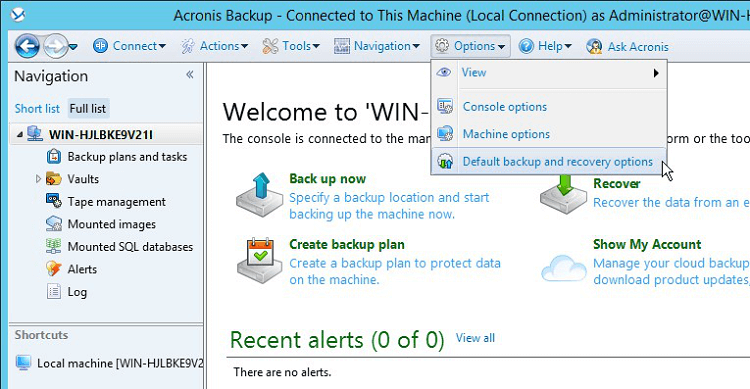Image resolution: width=750 pixels, height=389 pixels.
Task: Expand the Vaults tree node
Action: 38,179
